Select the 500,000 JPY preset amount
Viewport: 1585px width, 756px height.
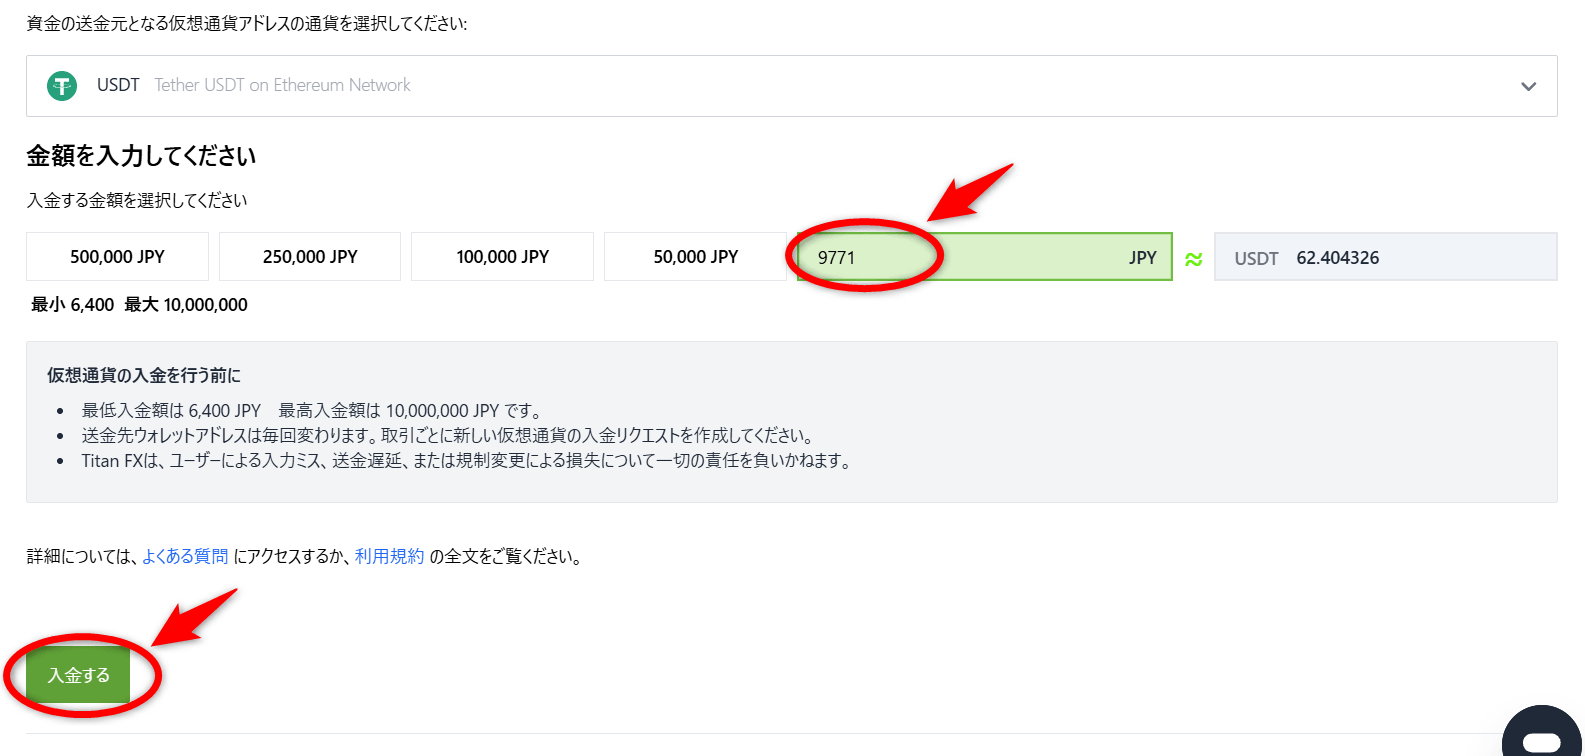coord(117,257)
